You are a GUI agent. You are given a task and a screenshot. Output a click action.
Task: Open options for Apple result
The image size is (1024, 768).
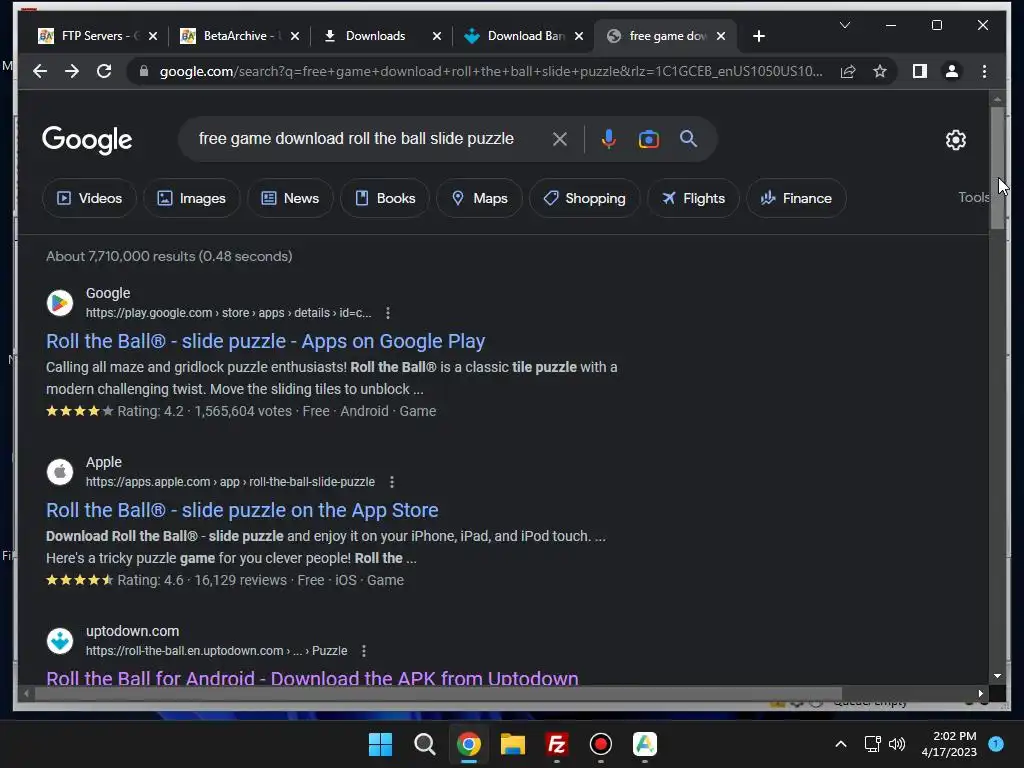tap(392, 482)
